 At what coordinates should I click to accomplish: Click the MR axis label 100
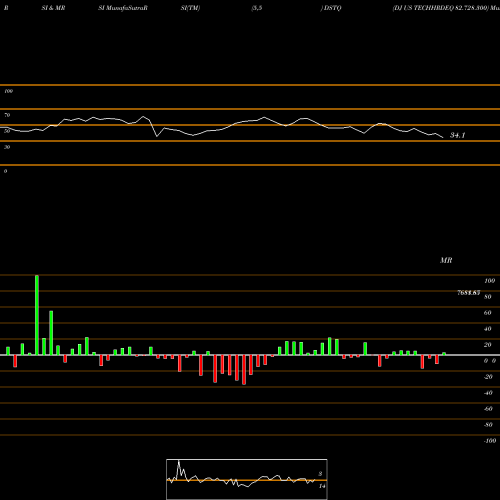click(490, 281)
